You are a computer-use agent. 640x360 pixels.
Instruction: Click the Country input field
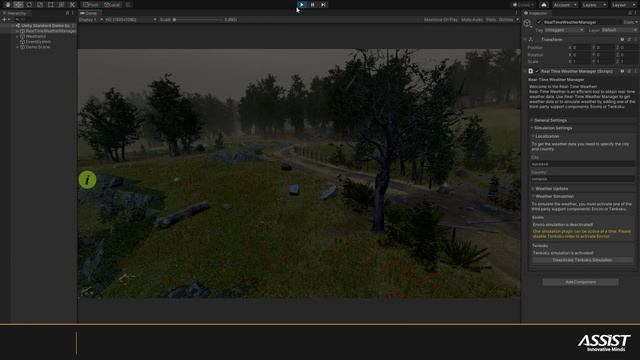tap(582, 179)
